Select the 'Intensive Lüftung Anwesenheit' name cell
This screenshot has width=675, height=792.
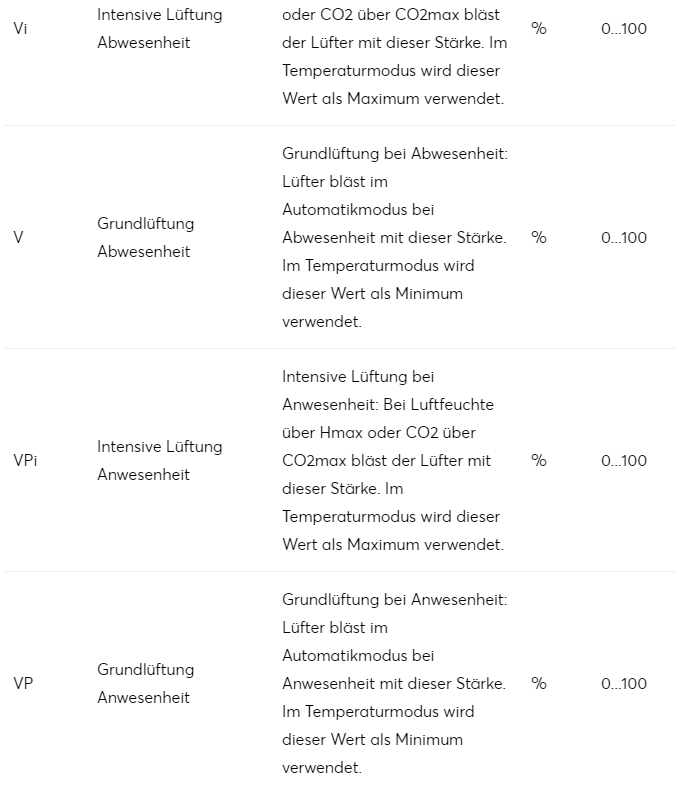pos(159,461)
